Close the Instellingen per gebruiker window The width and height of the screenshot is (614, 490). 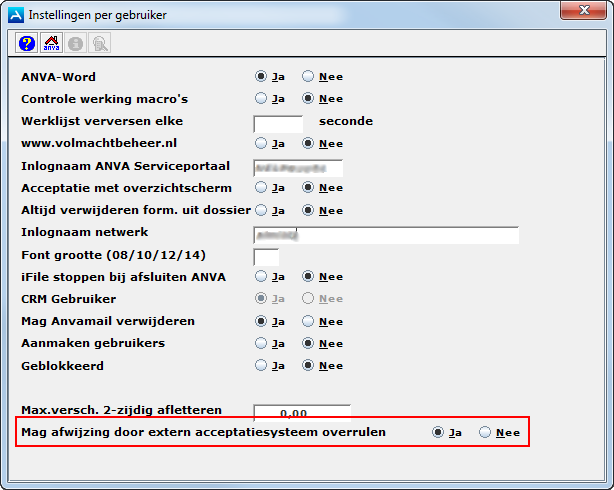coord(583,13)
